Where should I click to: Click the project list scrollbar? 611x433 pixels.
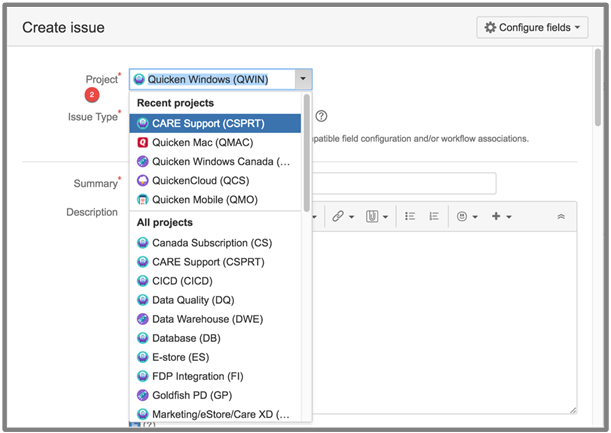[305, 160]
